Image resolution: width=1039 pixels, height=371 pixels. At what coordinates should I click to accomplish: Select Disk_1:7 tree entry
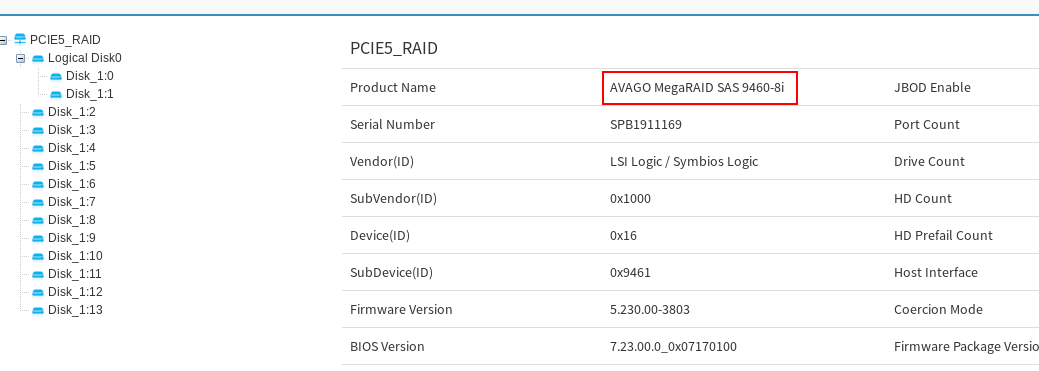[72, 201]
